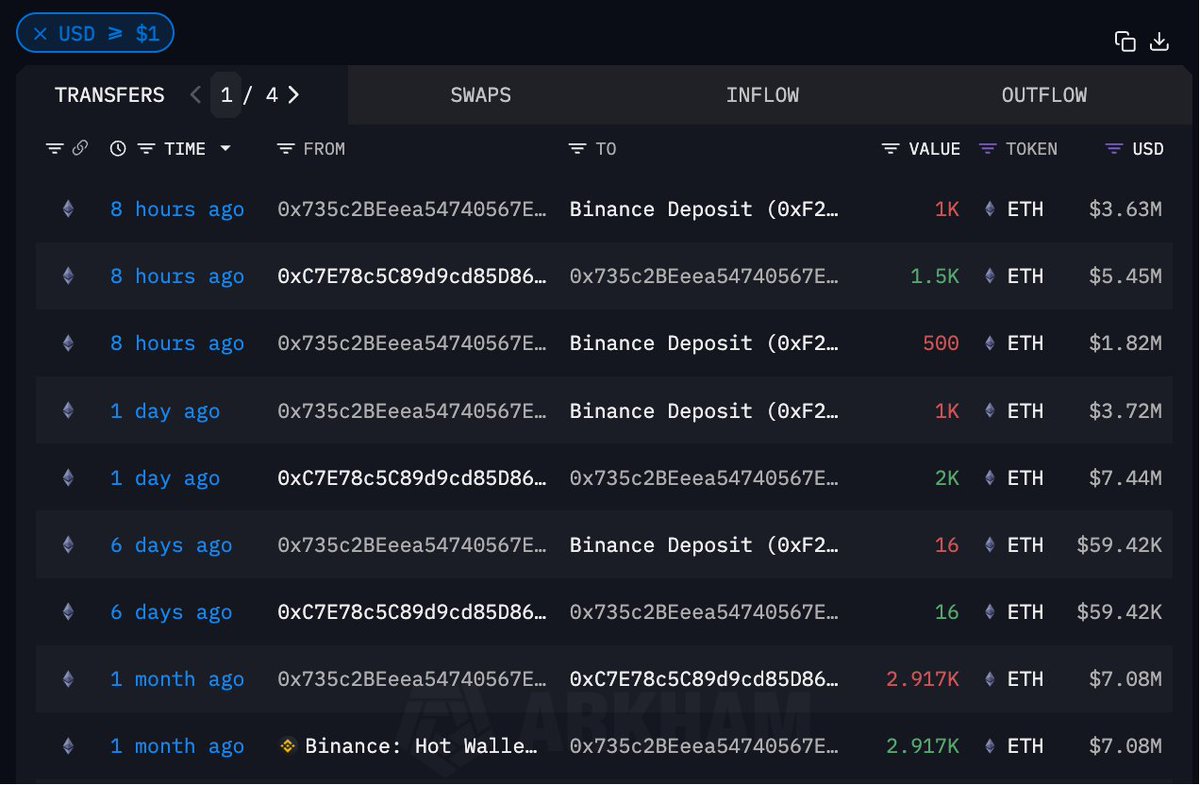Click the 1.5K value cell
Image resolution: width=1200 pixels, height=785 pixels.
[x=935, y=276]
